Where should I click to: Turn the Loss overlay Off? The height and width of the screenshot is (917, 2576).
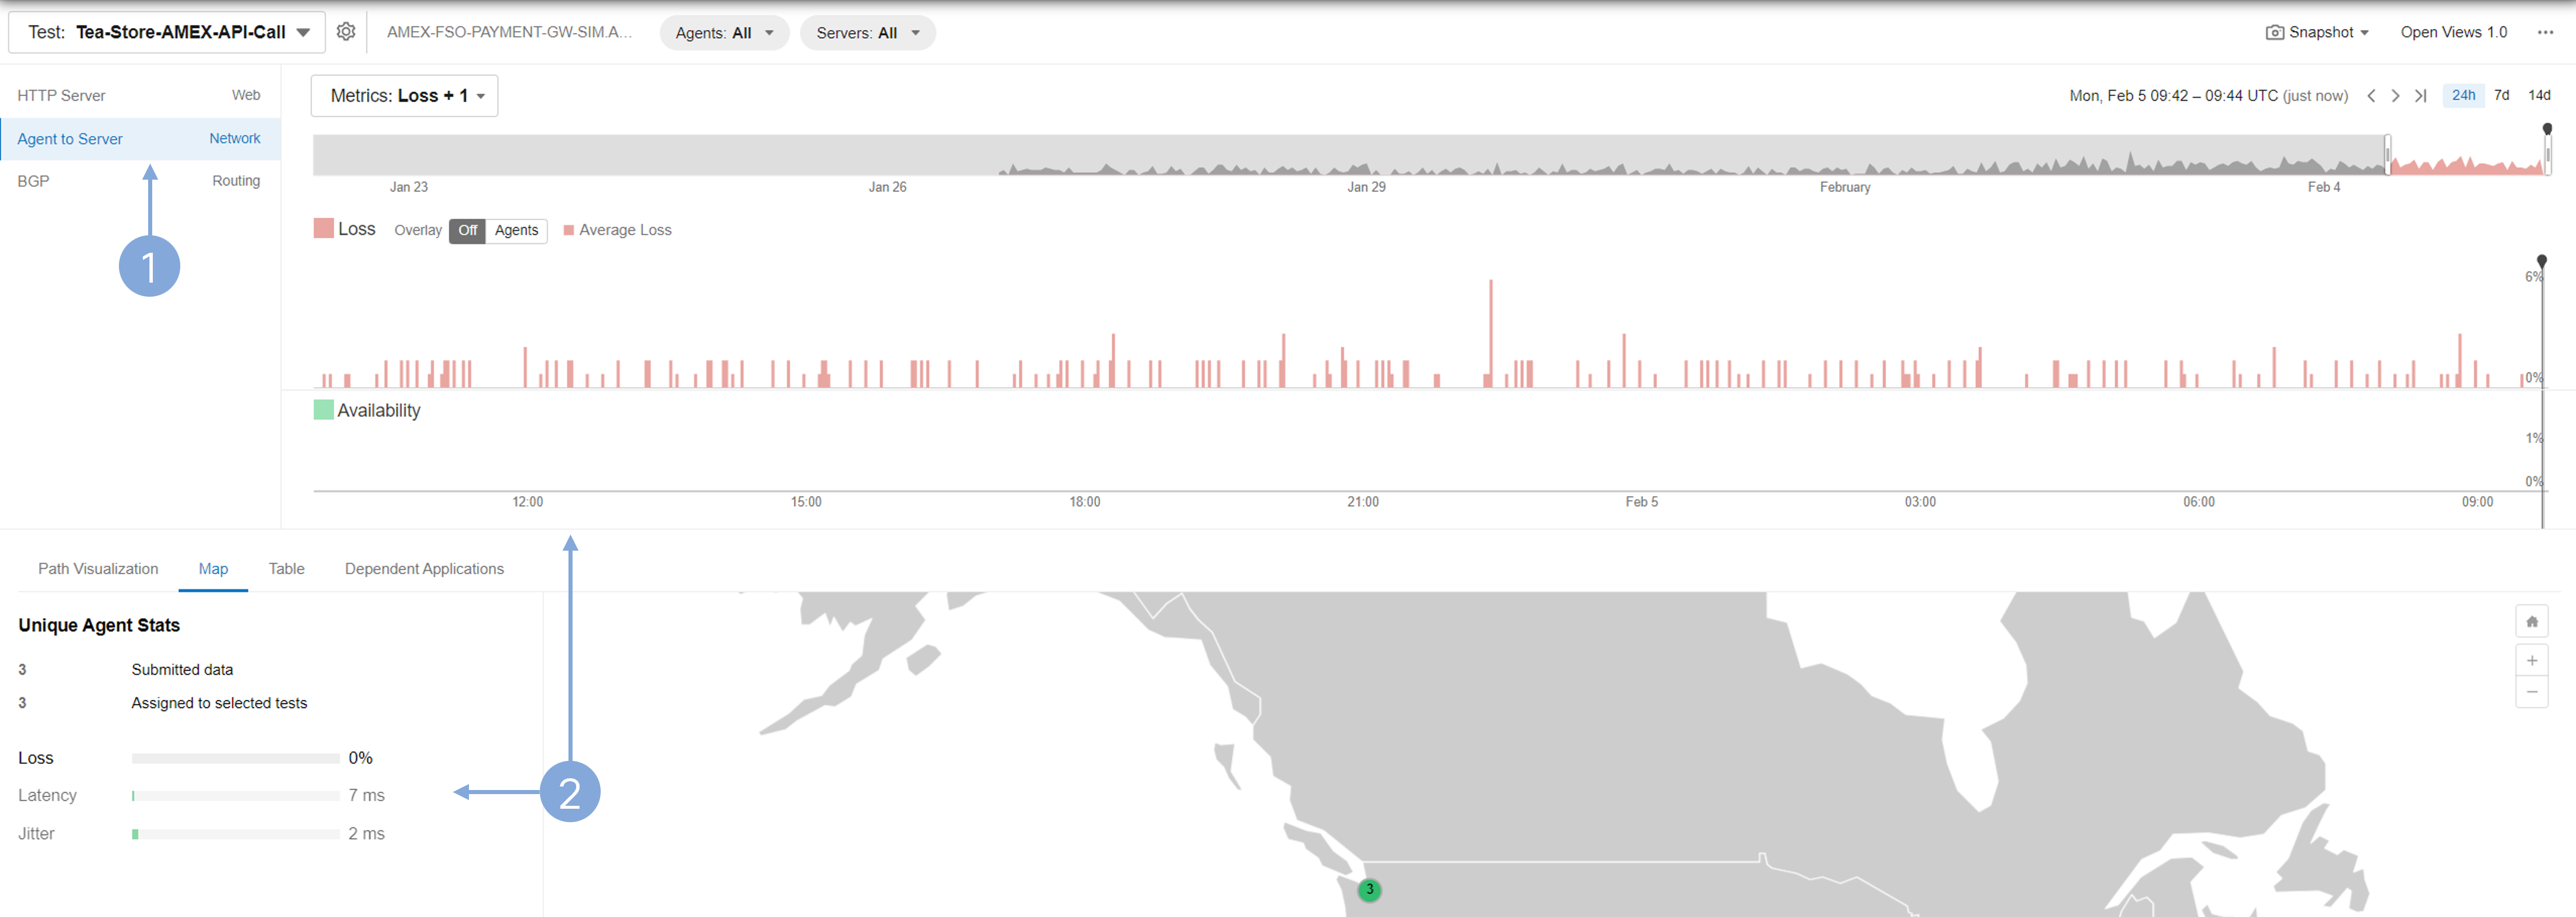467,230
